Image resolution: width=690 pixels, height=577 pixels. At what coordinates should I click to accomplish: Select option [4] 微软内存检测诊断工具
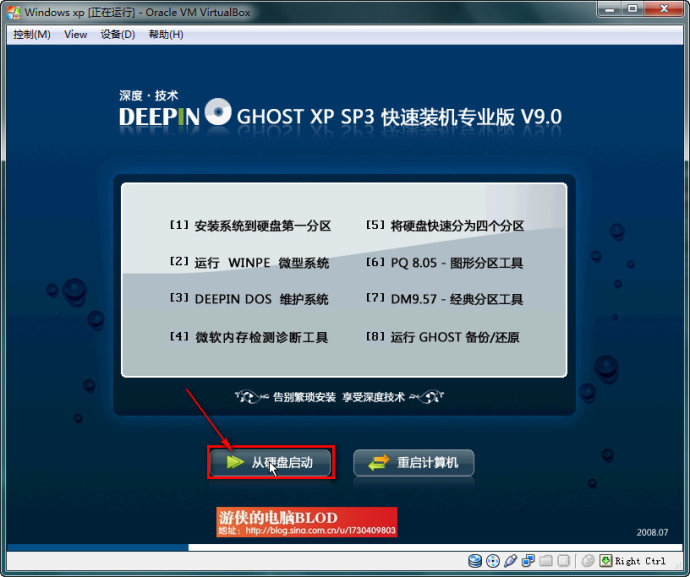pyautogui.click(x=249, y=337)
